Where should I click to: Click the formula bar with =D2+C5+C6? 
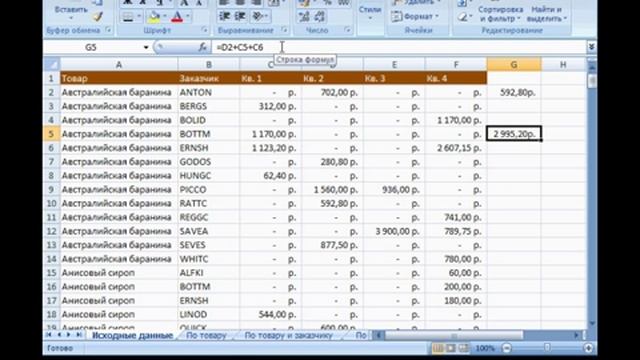(398, 47)
